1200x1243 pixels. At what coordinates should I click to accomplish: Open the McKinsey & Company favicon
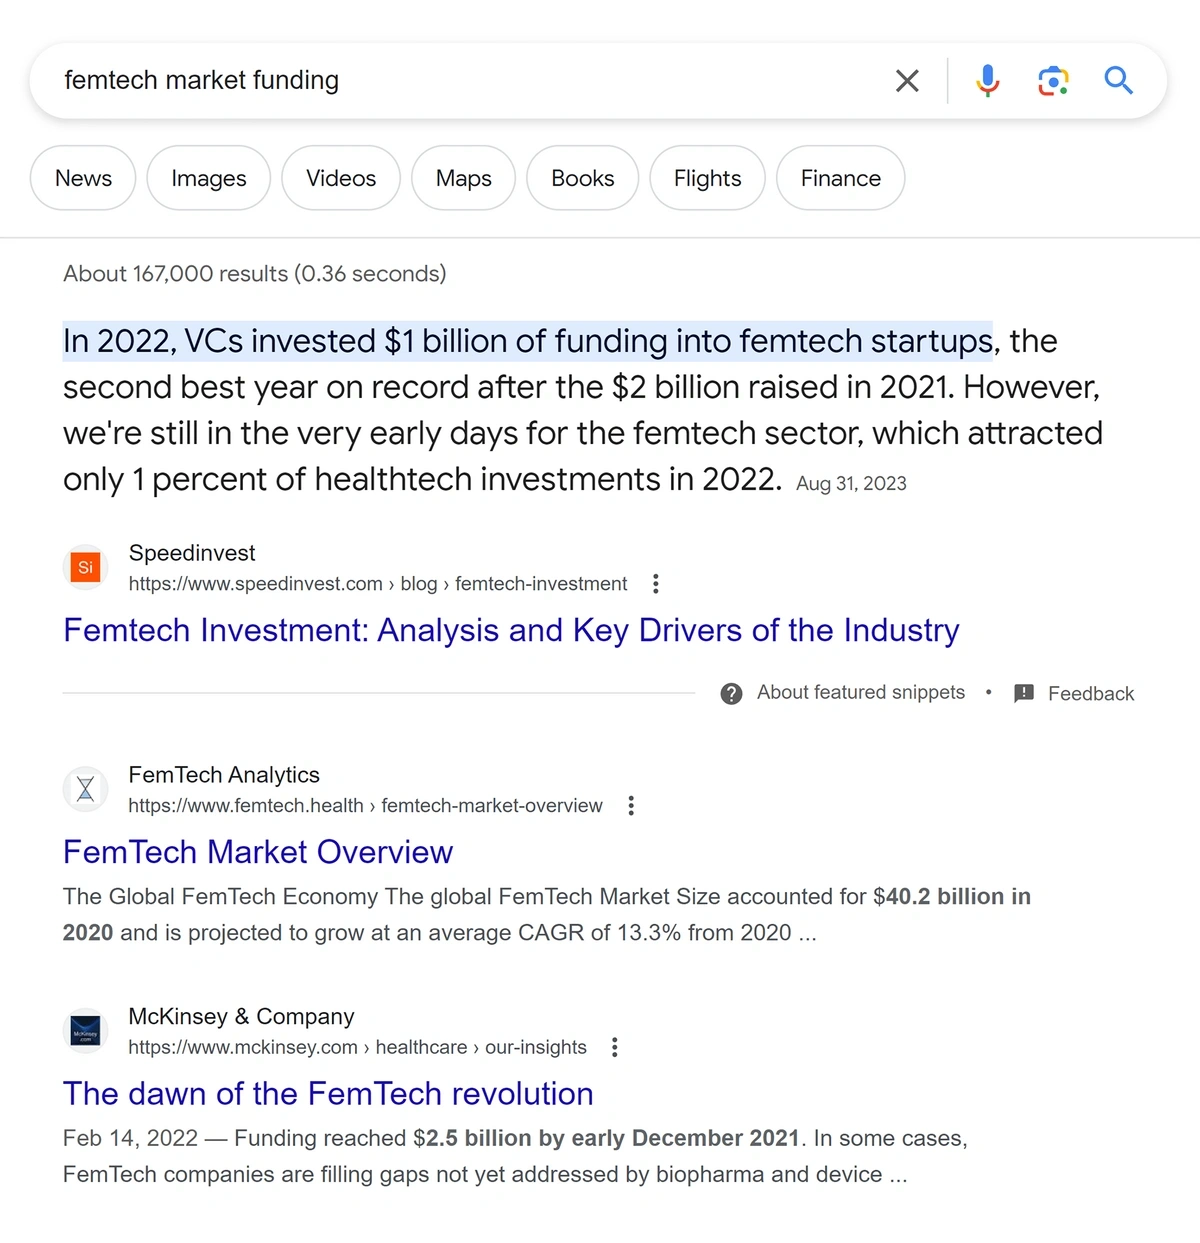(86, 1031)
